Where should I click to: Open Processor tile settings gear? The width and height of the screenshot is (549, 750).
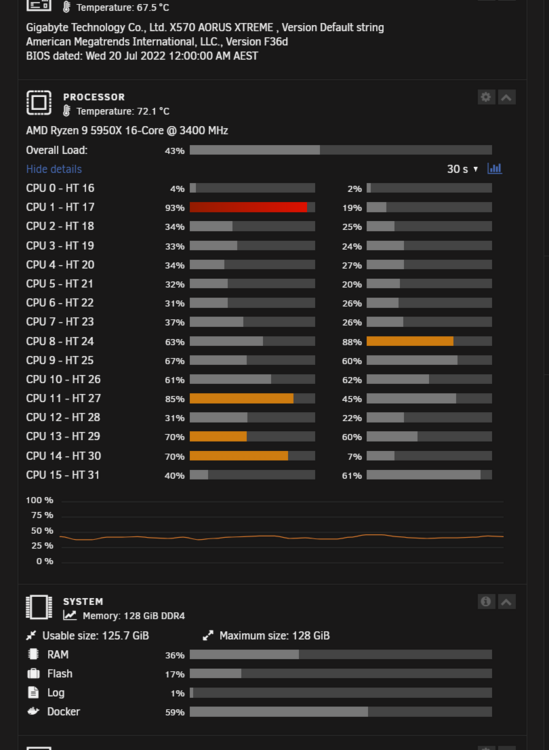coord(486,97)
